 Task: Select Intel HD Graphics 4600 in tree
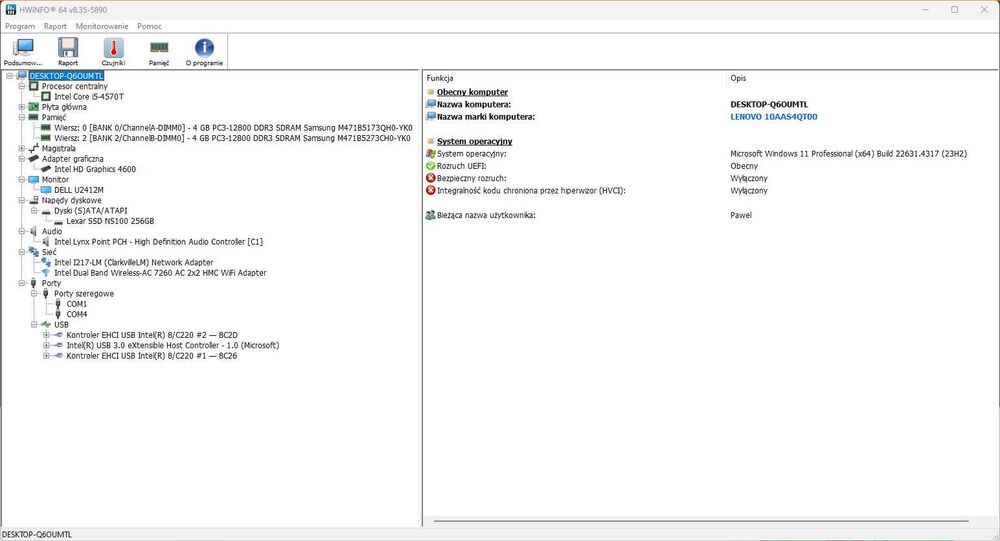95,169
